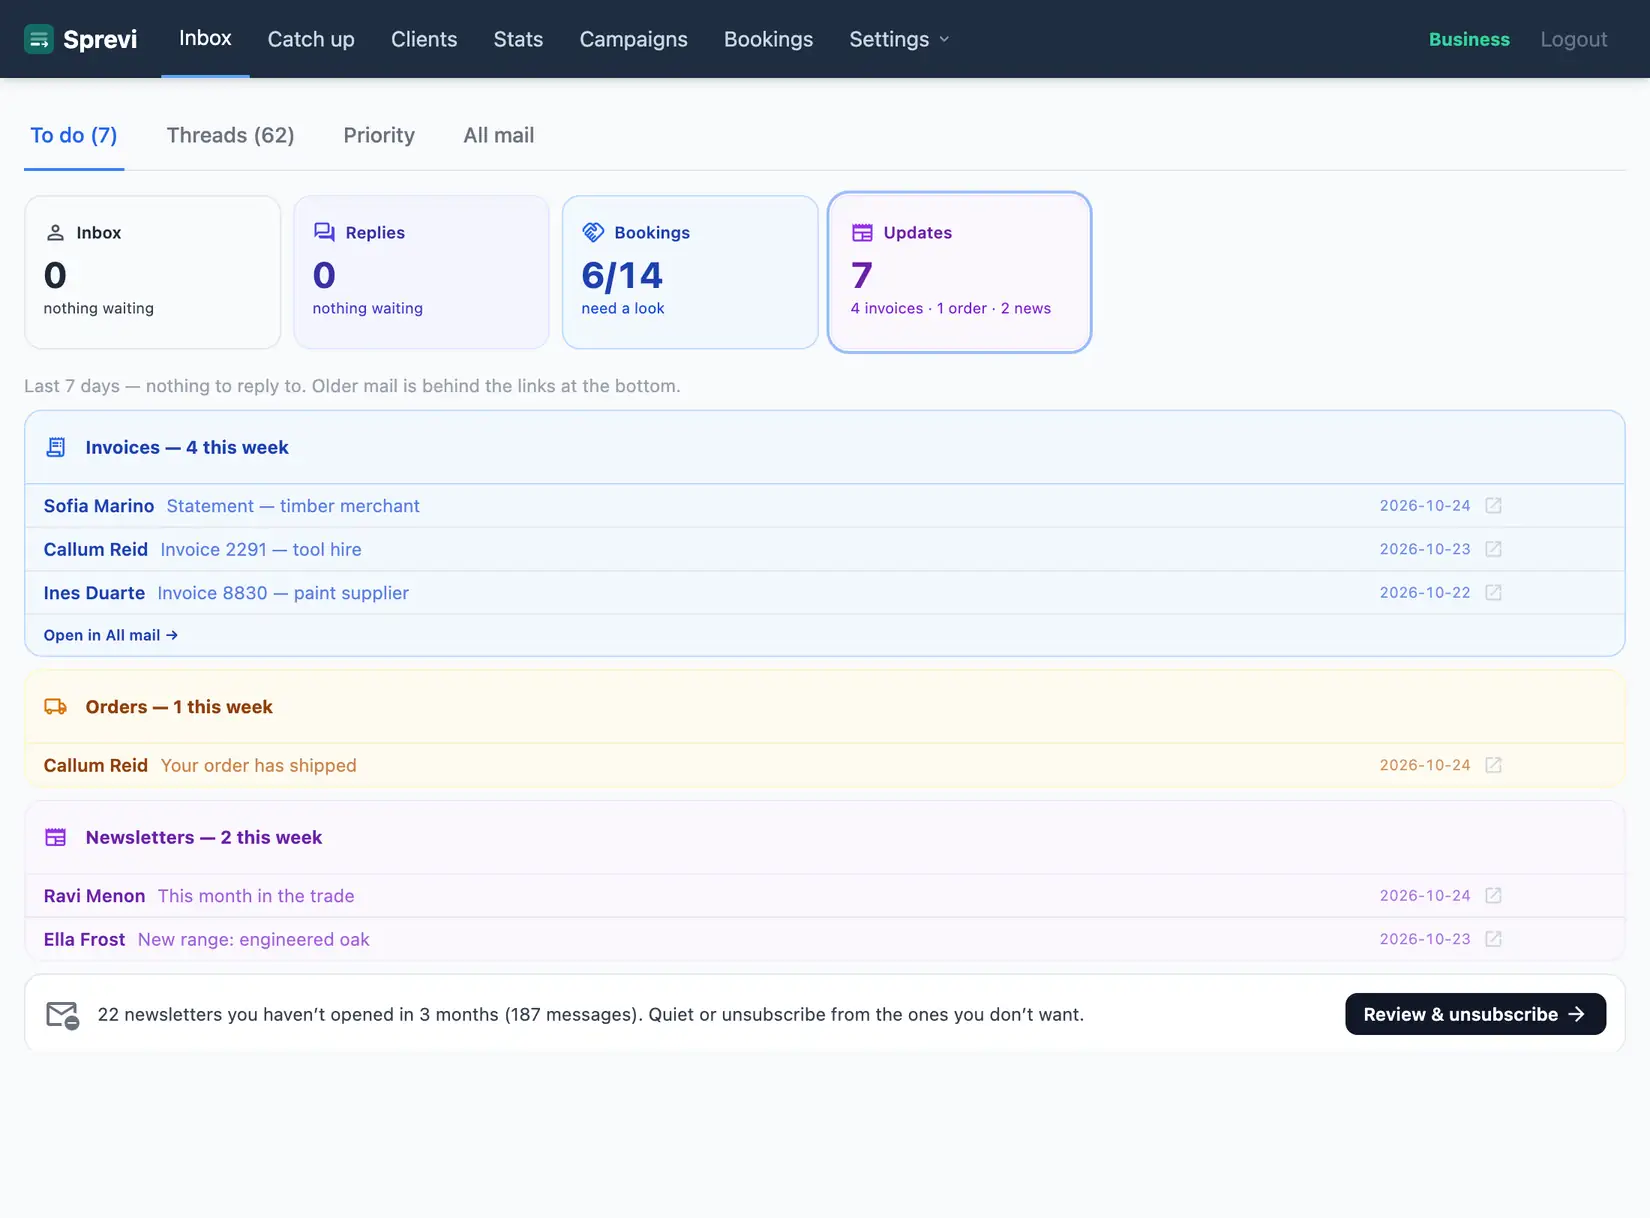The height and width of the screenshot is (1218, 1650).
Task: Select the Replies card with nothing waiting
Action: (x=421, y=272)
